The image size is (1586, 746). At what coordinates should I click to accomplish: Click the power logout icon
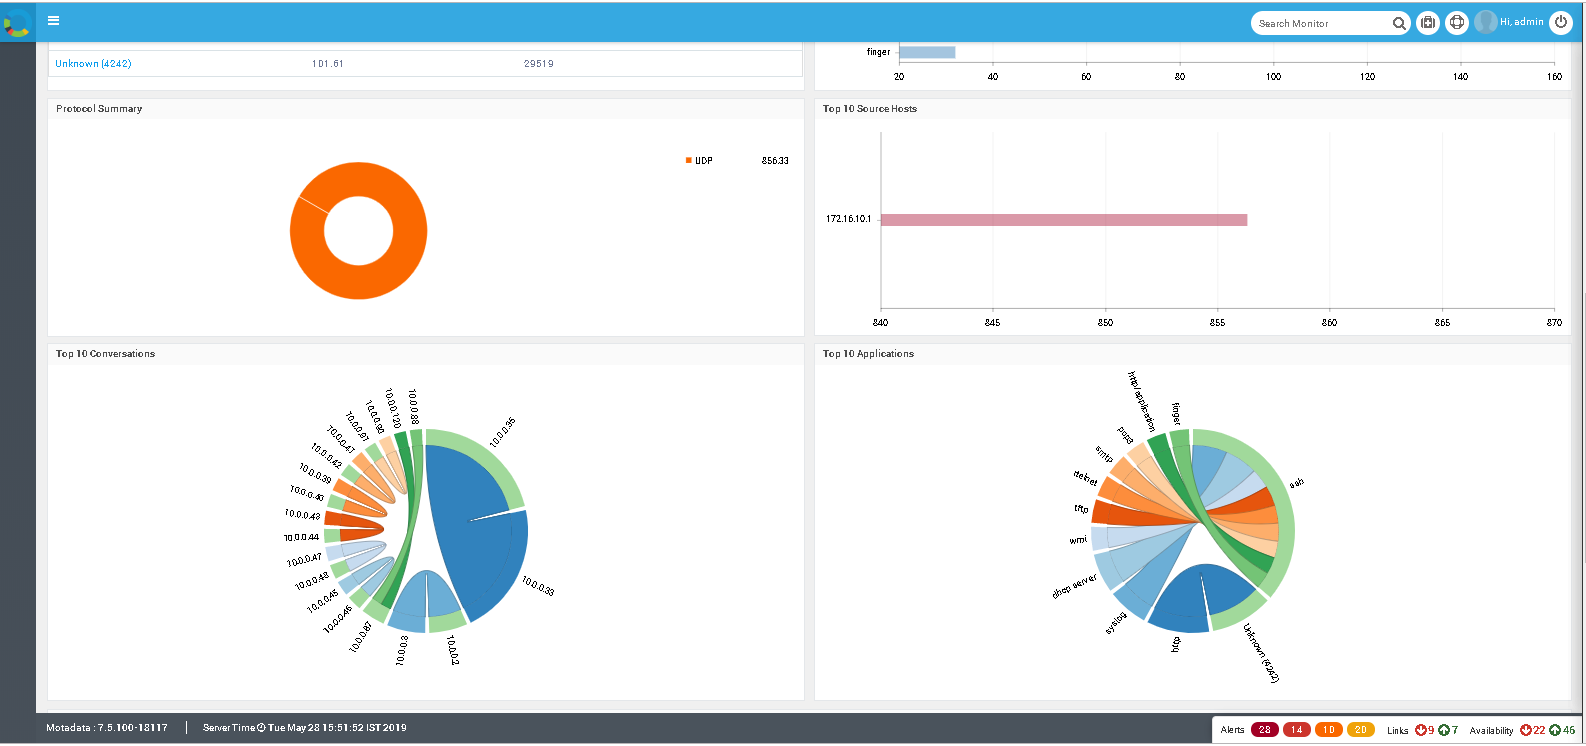pyautogui.click(x=1561, y=22)
